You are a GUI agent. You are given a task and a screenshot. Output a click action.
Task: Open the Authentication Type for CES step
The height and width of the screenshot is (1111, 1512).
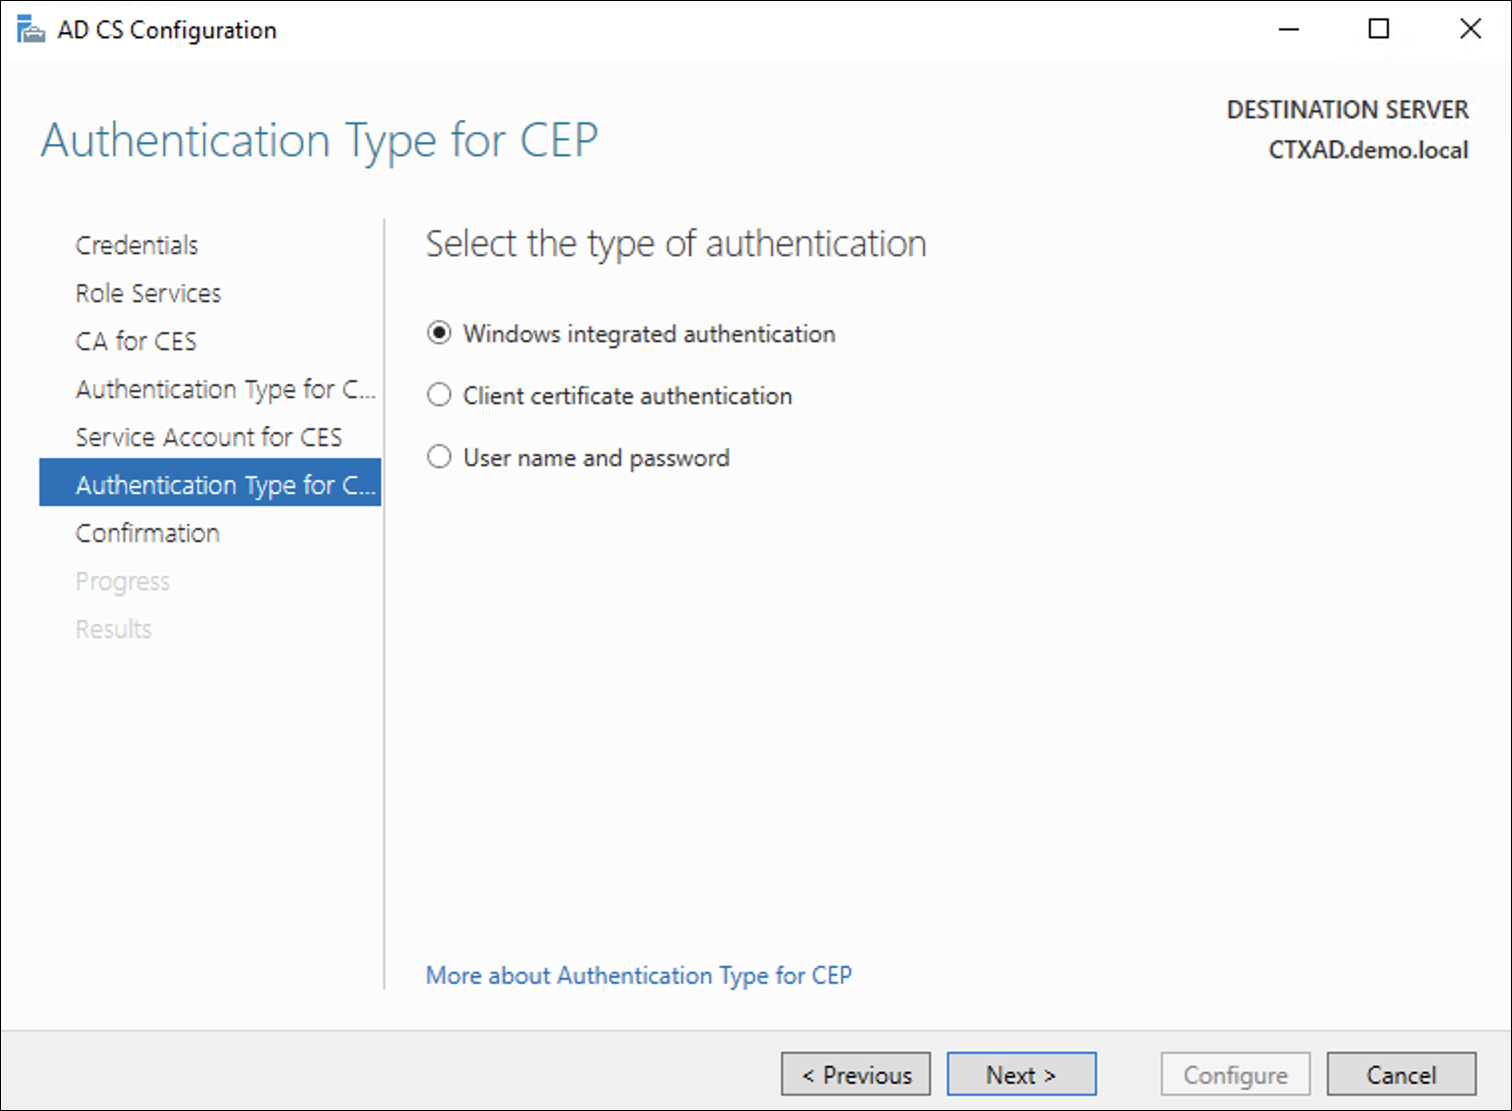(225, 389)
